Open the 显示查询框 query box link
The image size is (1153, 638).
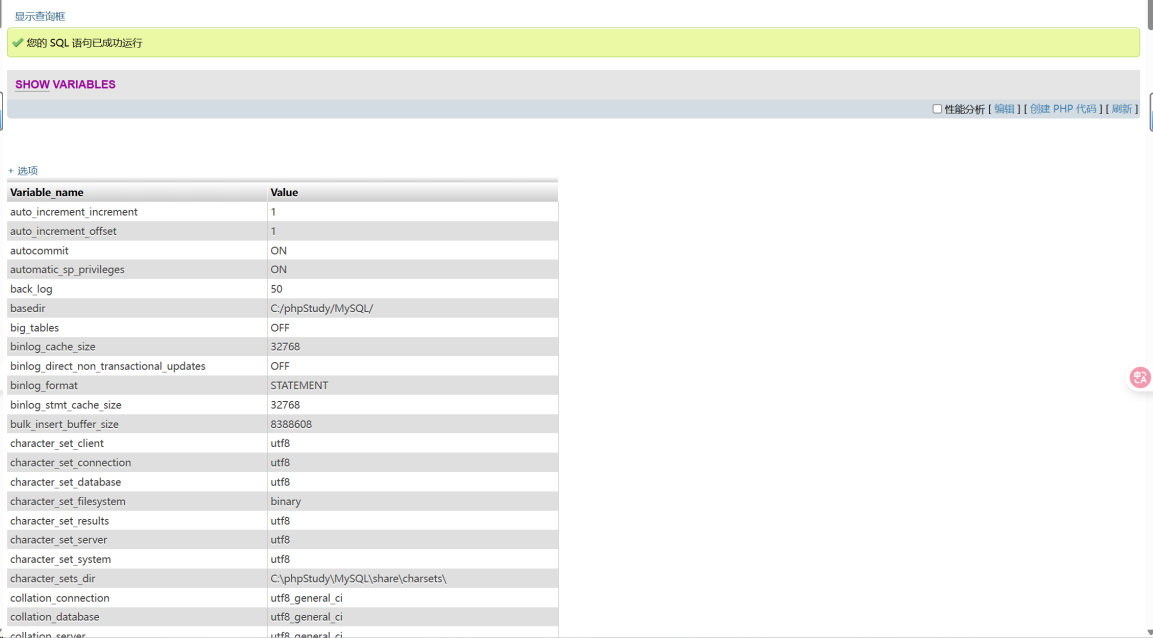coord(40,17)
